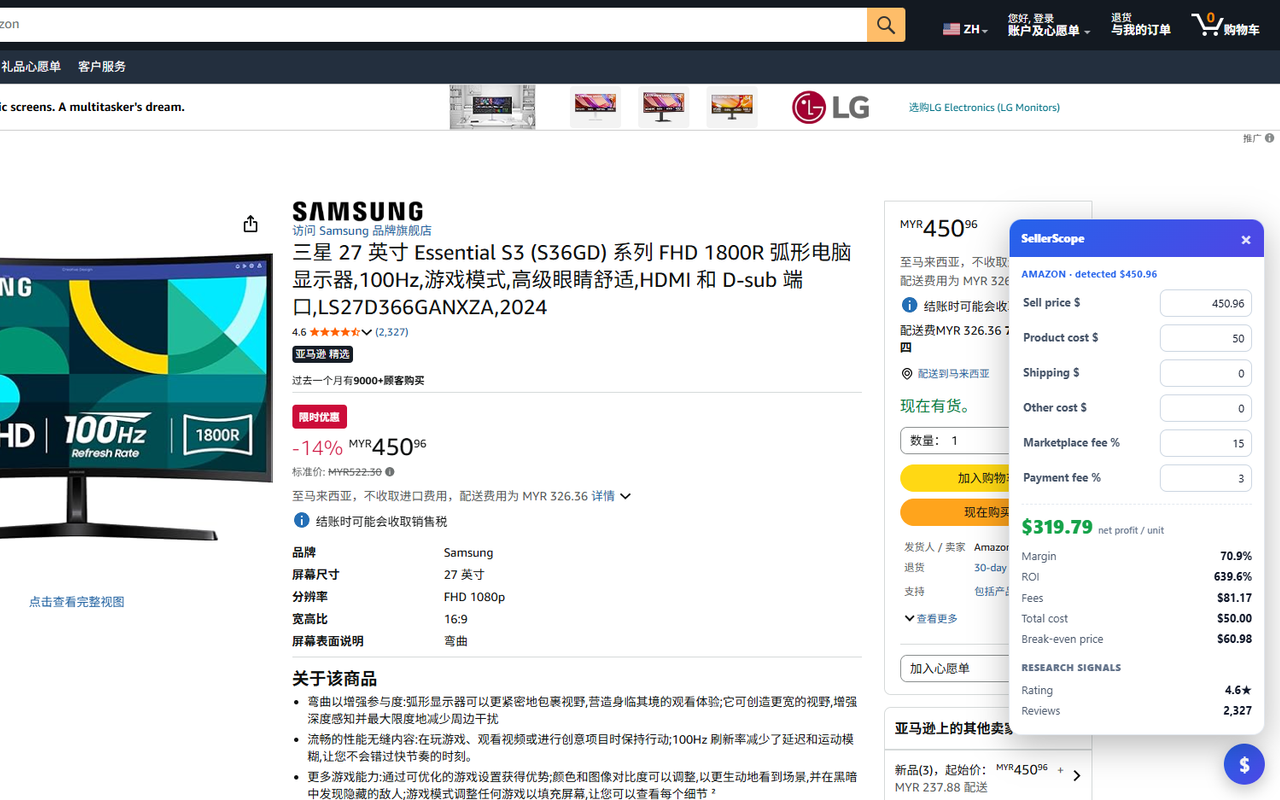
Task: Open 礼品心愿单 in navigation bar
Action: coord(31,67)
